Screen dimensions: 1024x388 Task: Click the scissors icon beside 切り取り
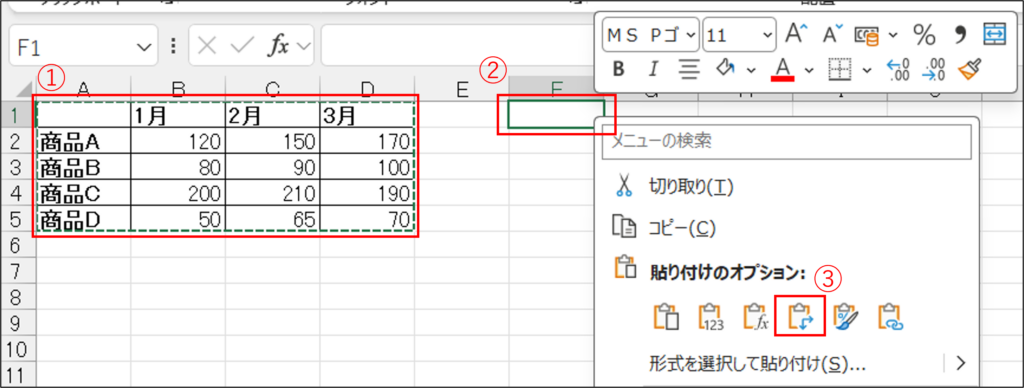[624, 187]
